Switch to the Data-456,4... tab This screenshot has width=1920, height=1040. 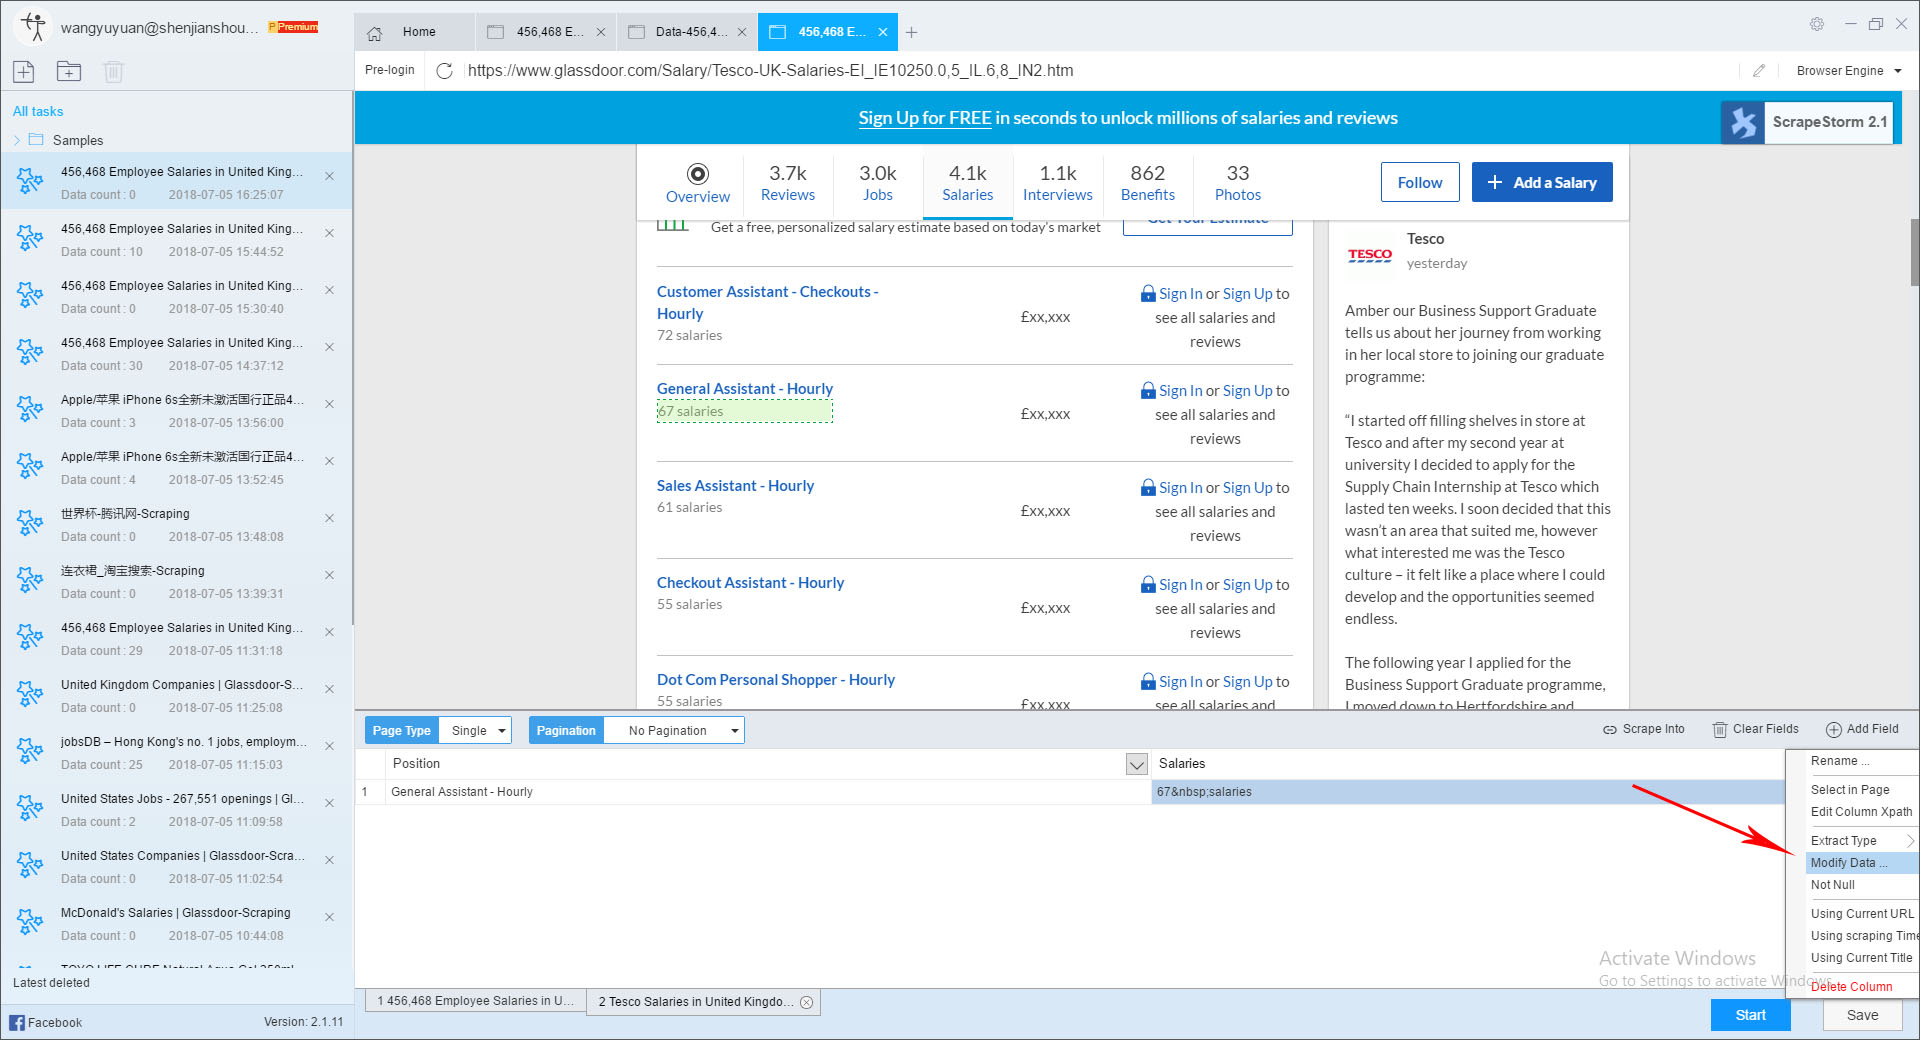(687, 32)
